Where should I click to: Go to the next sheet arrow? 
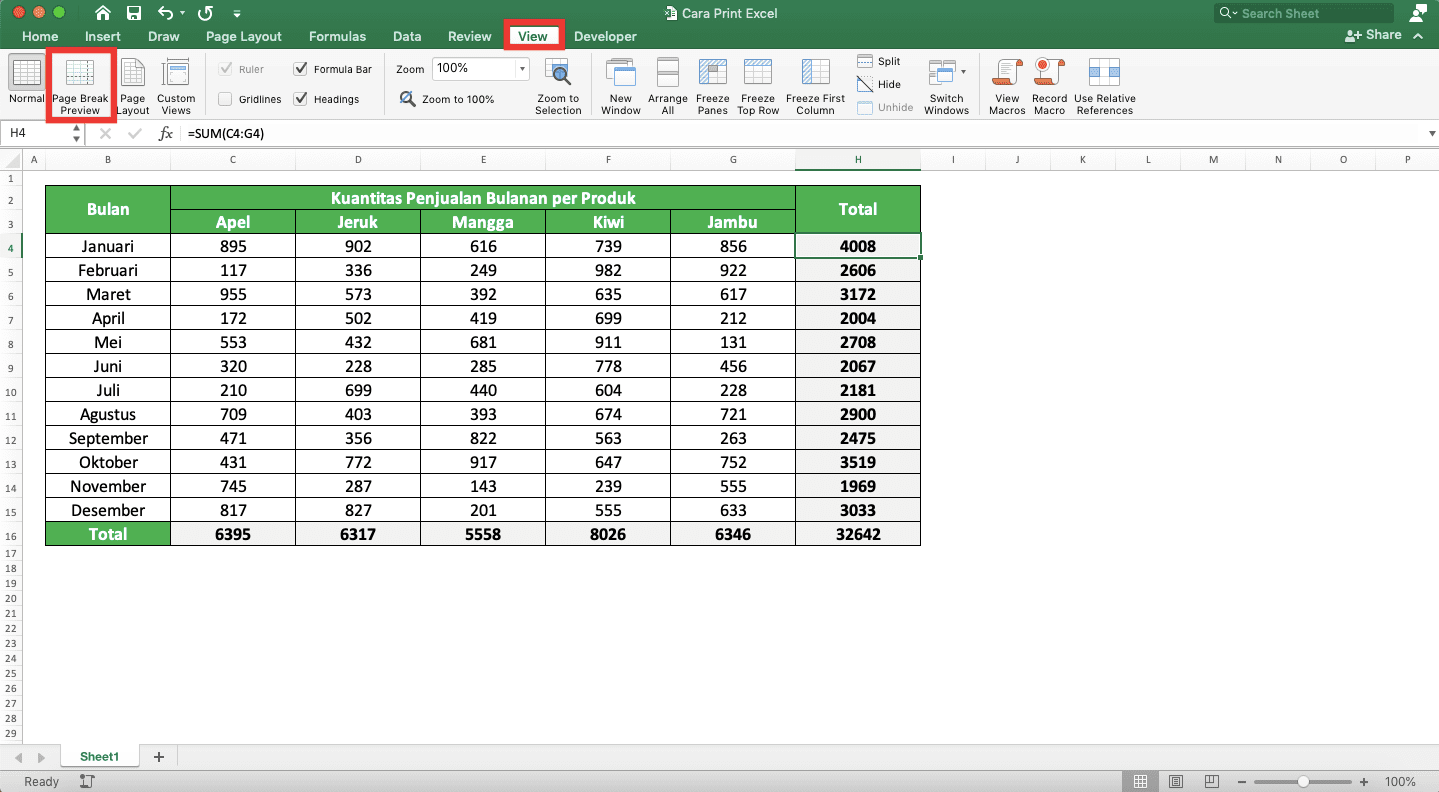41,758
